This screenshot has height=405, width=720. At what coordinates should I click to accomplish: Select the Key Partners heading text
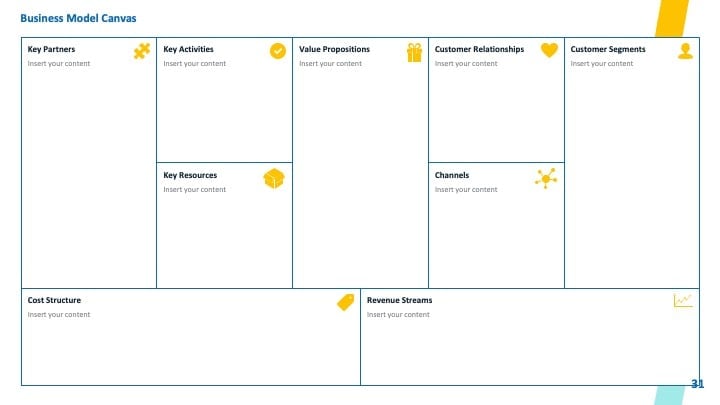51,49
